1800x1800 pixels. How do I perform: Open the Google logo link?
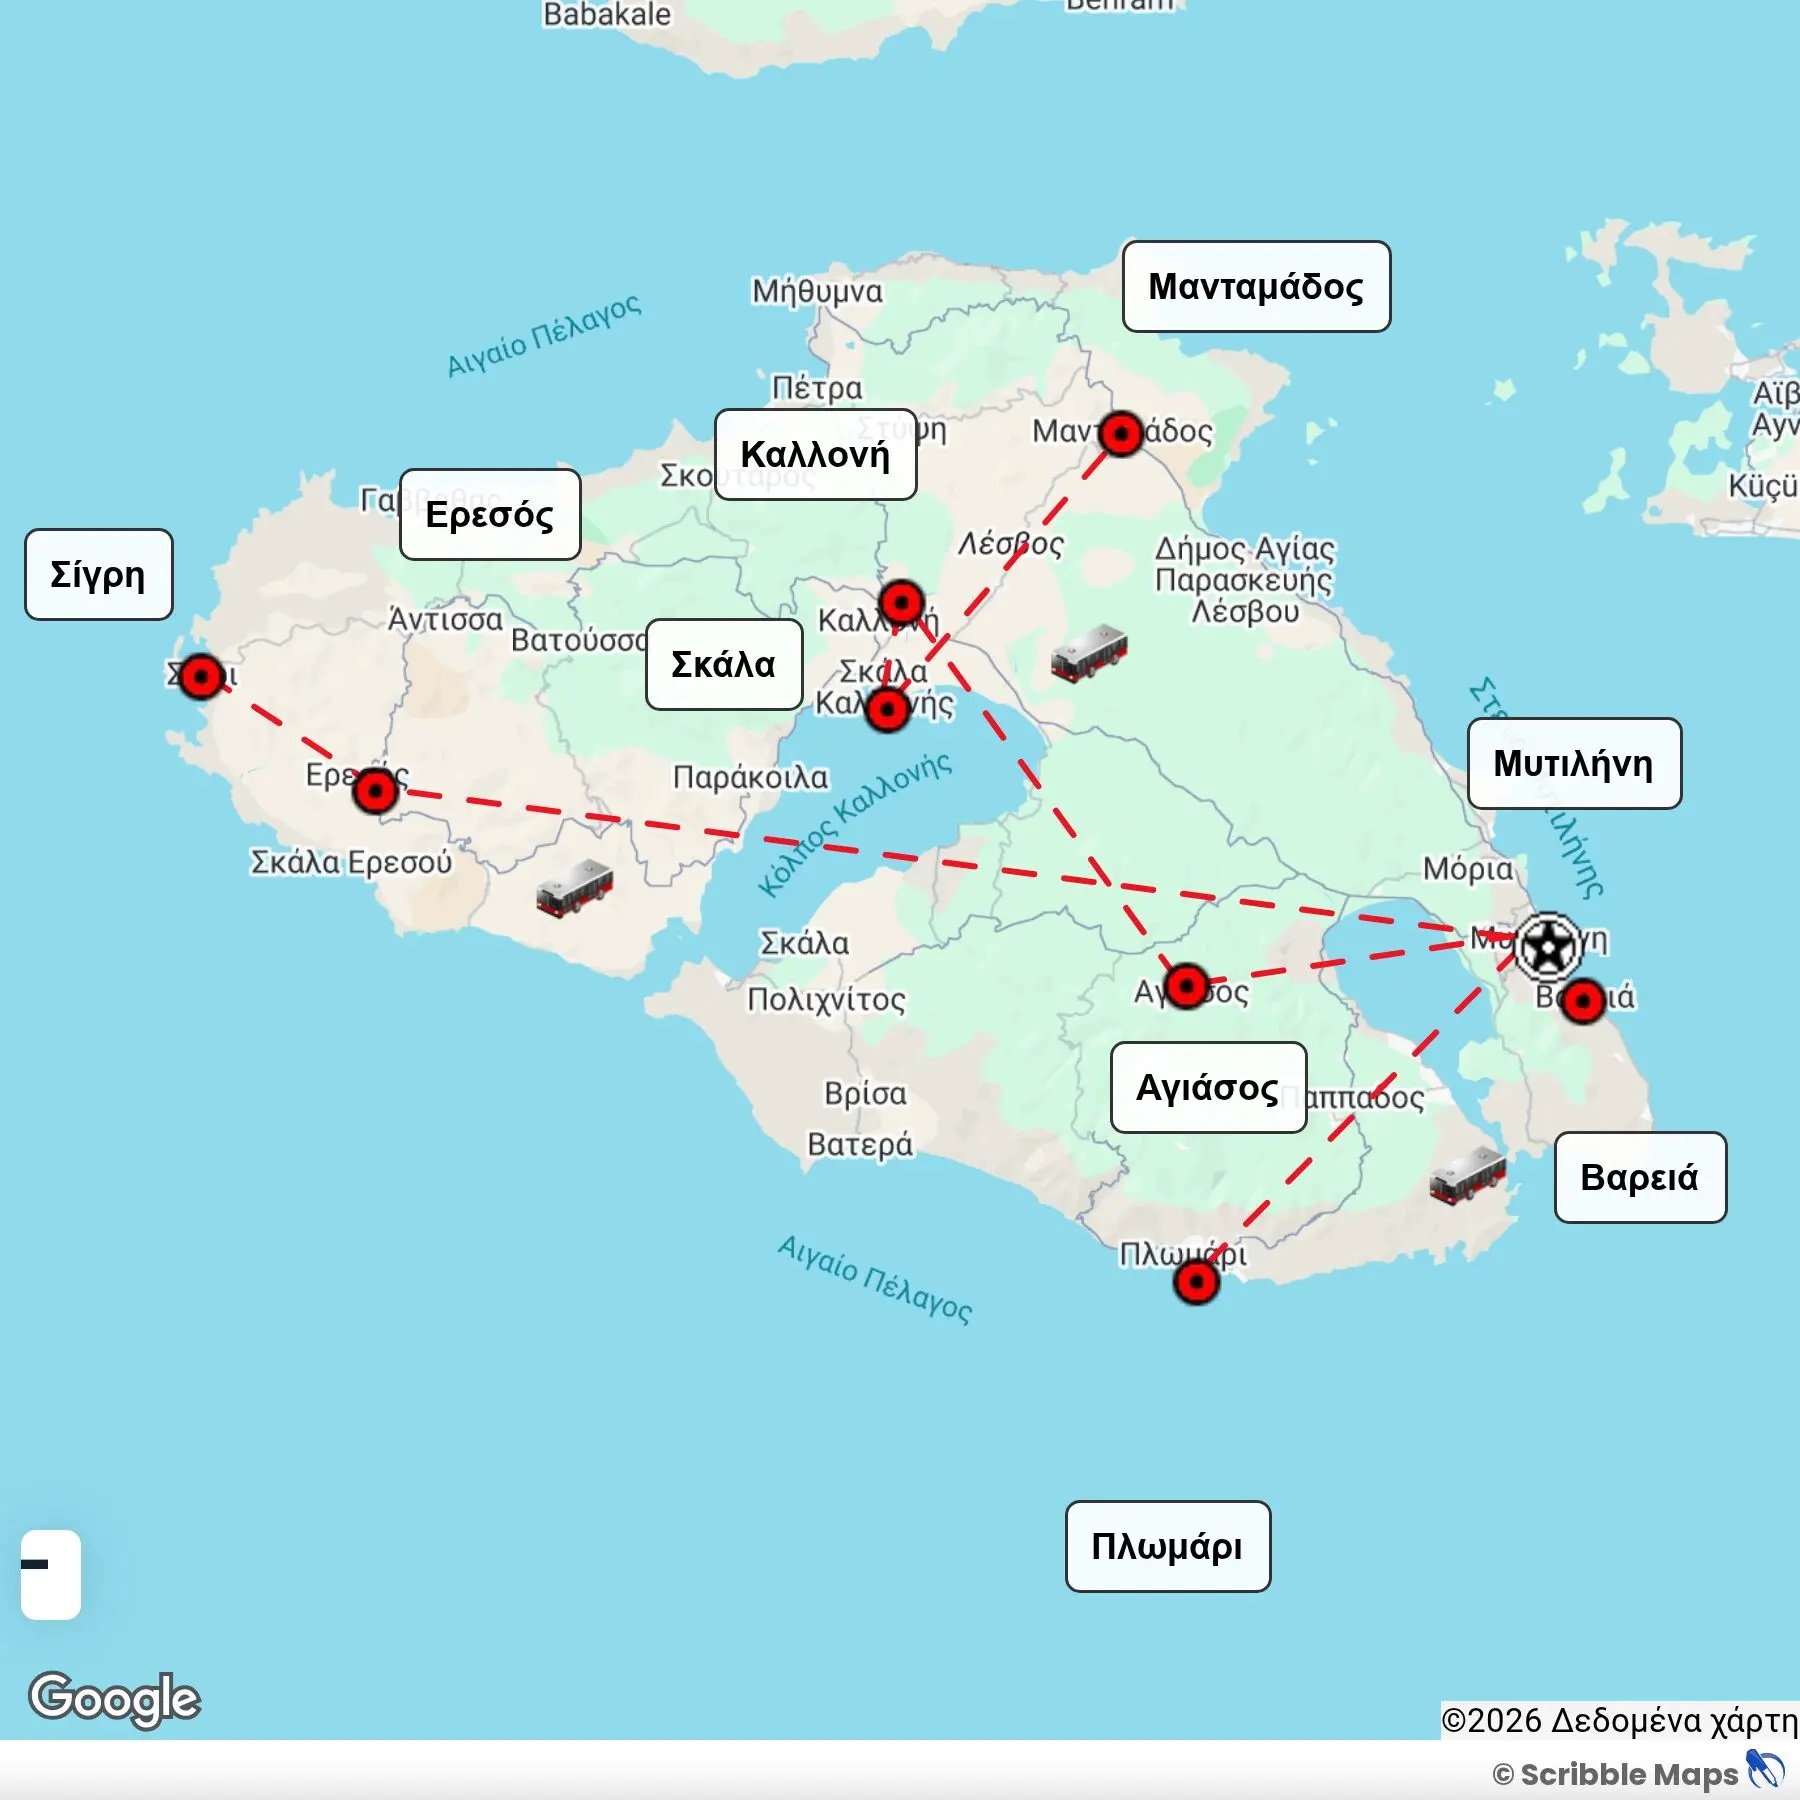pos(114,1699)
